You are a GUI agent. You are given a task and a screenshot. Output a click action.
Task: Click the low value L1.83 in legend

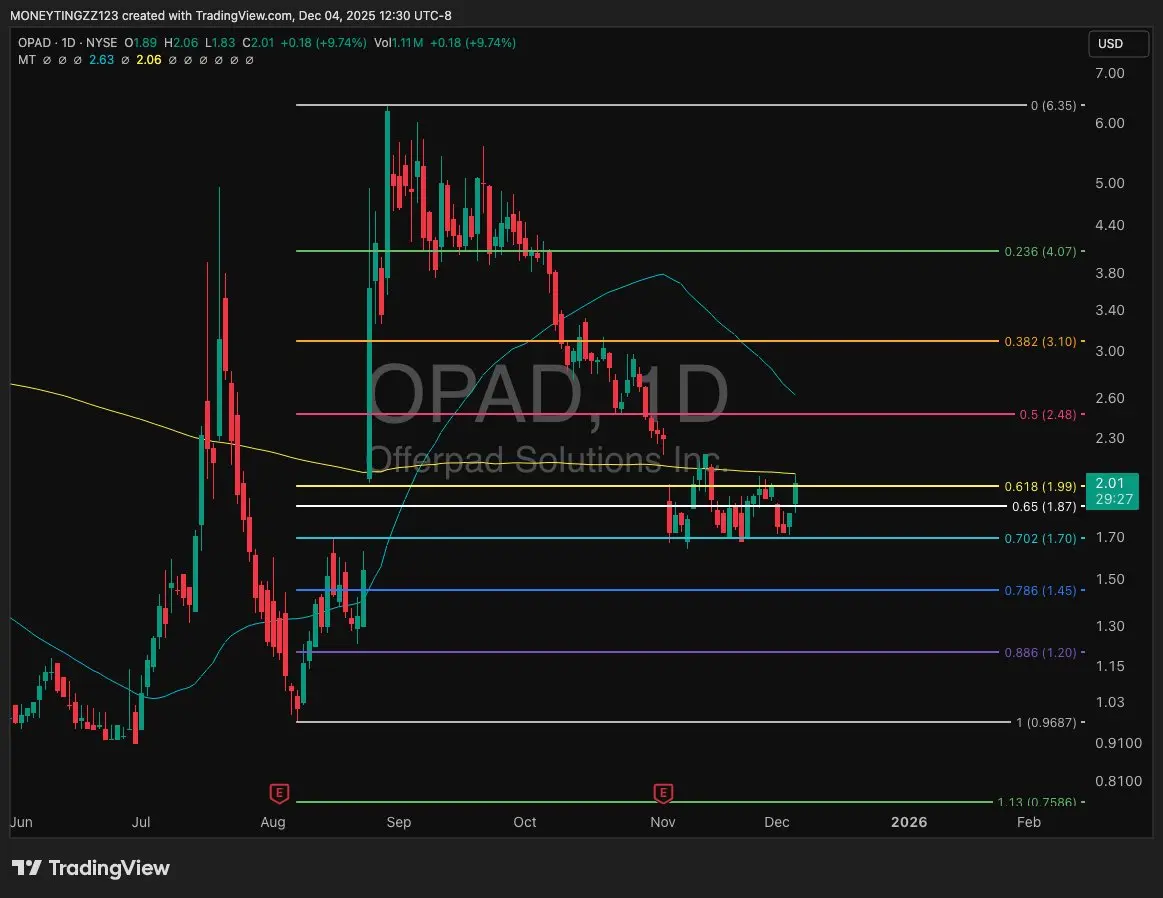coord(220,43)
